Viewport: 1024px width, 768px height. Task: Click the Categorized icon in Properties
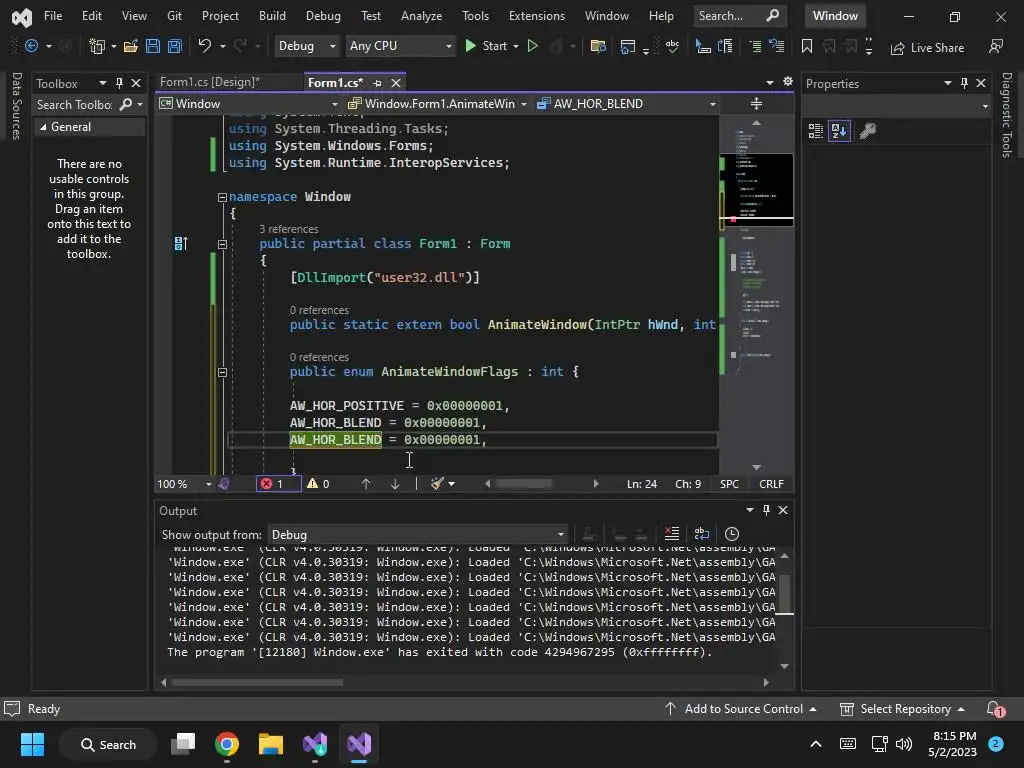tap(815, 131)
